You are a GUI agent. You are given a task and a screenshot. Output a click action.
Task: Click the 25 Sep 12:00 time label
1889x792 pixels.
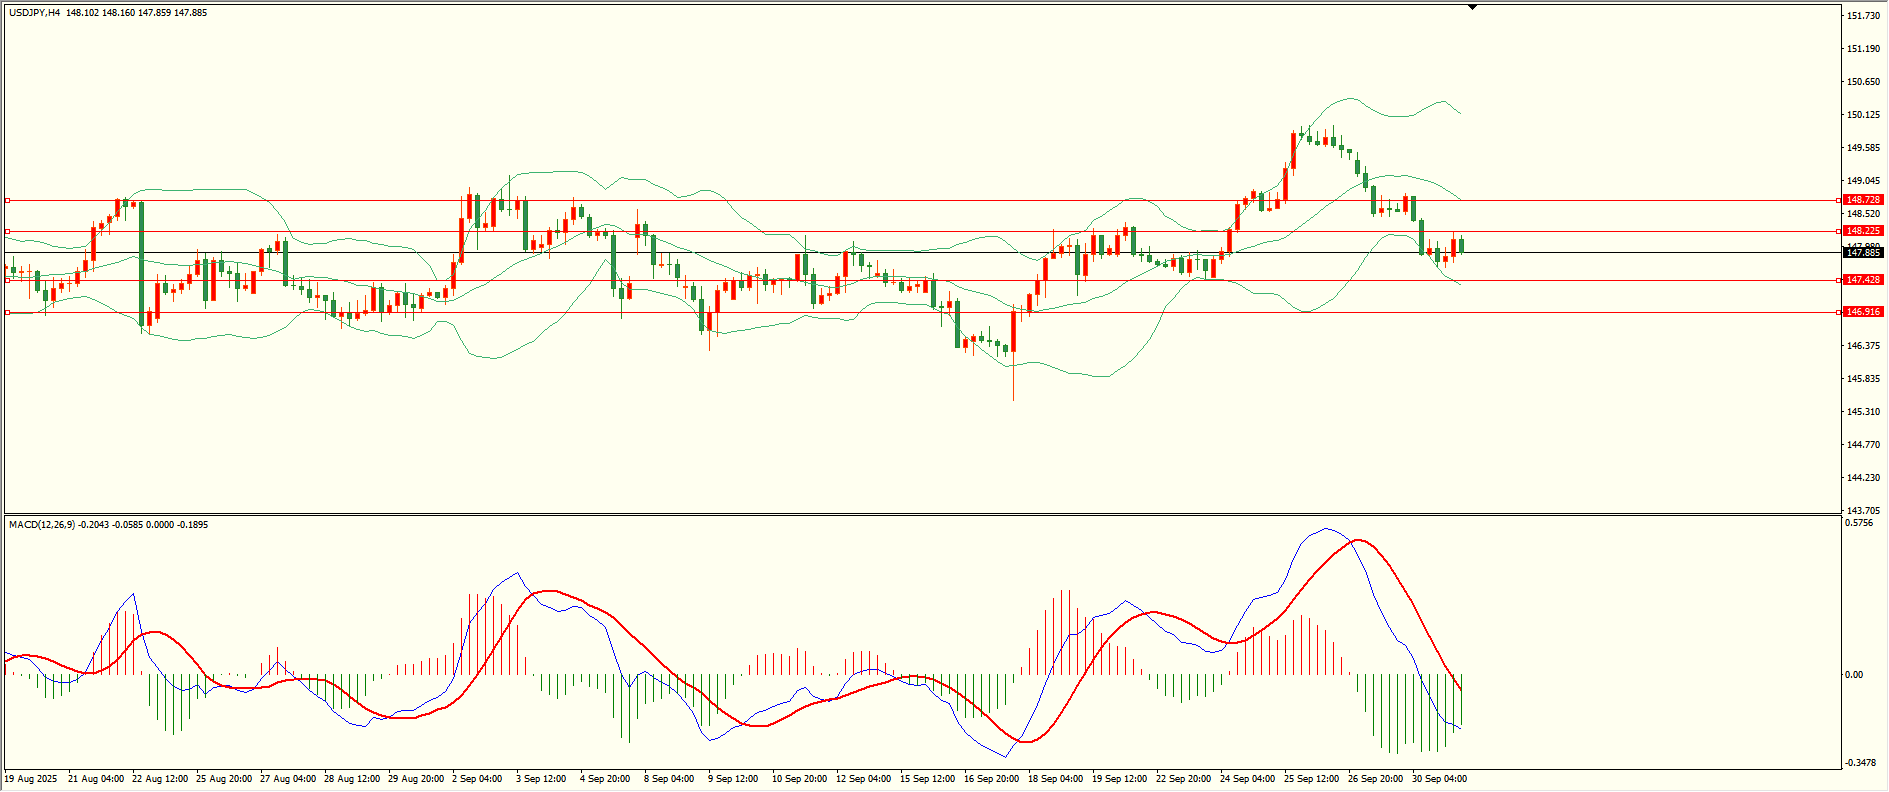[x=1311, y=779]
